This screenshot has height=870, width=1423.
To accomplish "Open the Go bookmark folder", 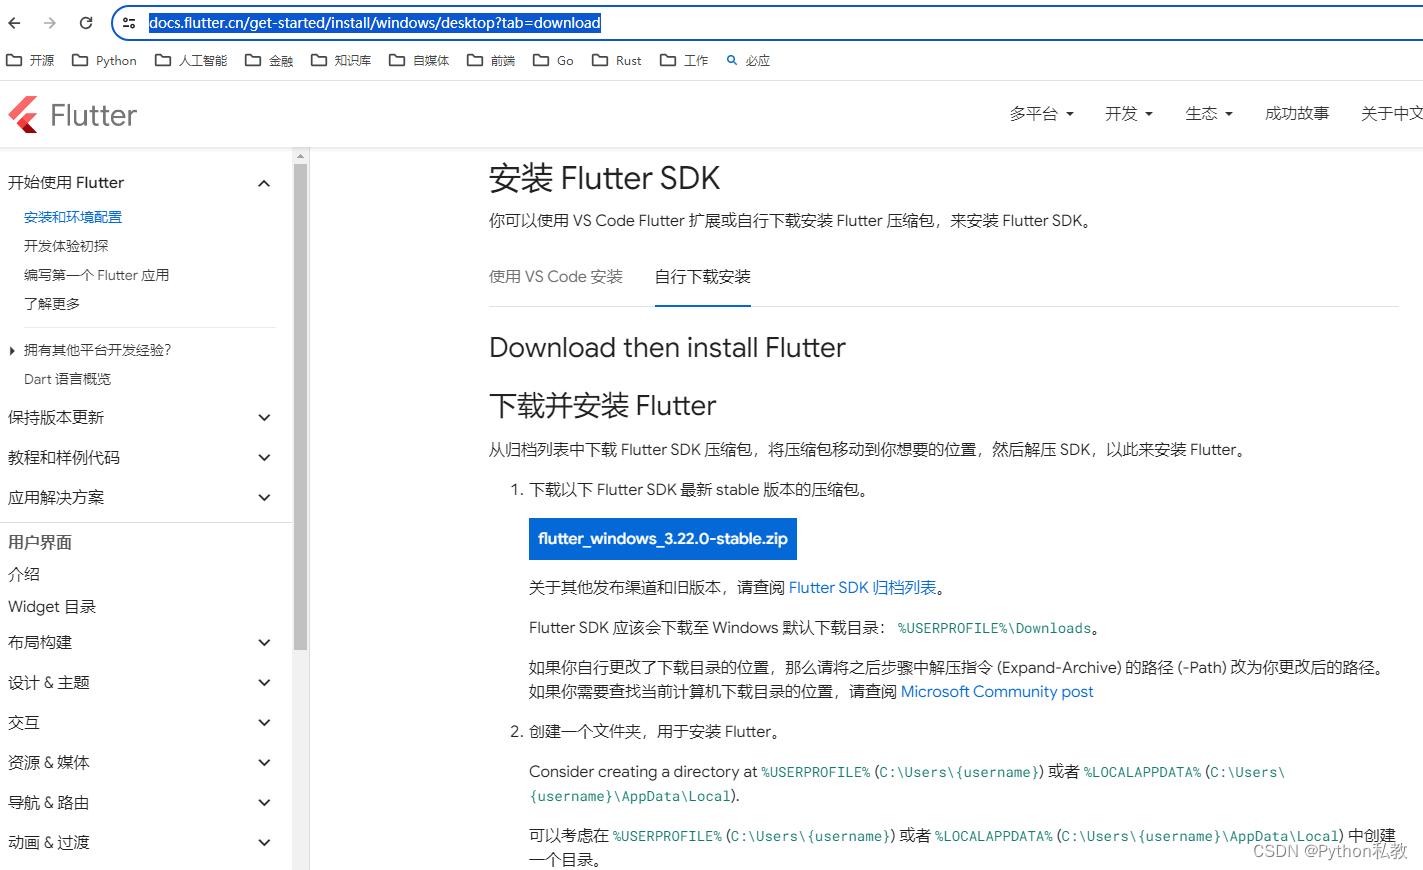I will click(553, 60).
